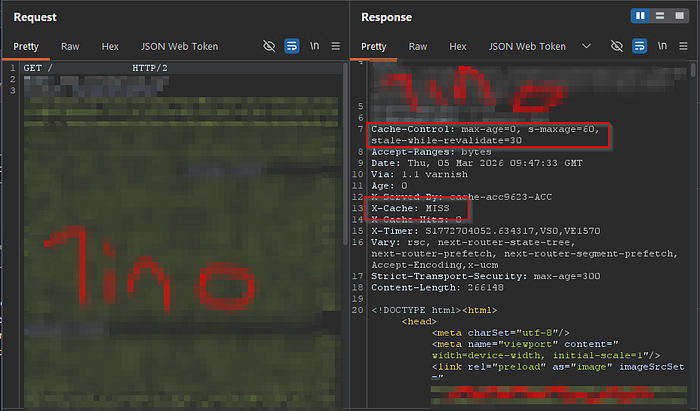Click the 'Content-Length: 266148' header
The width and height of the screenshot is (700, 411).
[x=438, y=287]
